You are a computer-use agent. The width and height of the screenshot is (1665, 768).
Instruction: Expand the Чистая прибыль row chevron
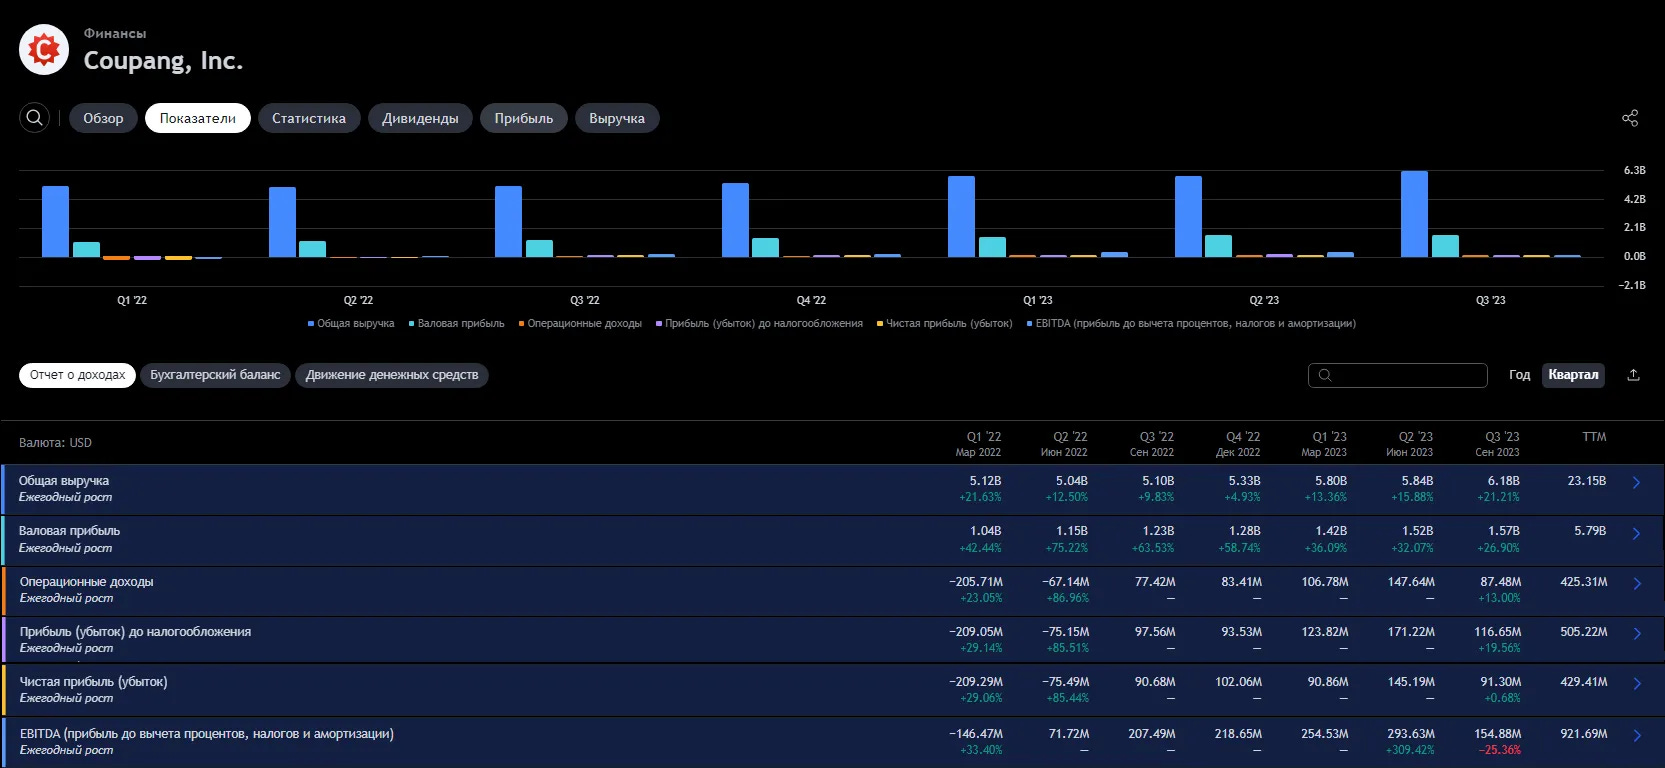[1637, 683]
